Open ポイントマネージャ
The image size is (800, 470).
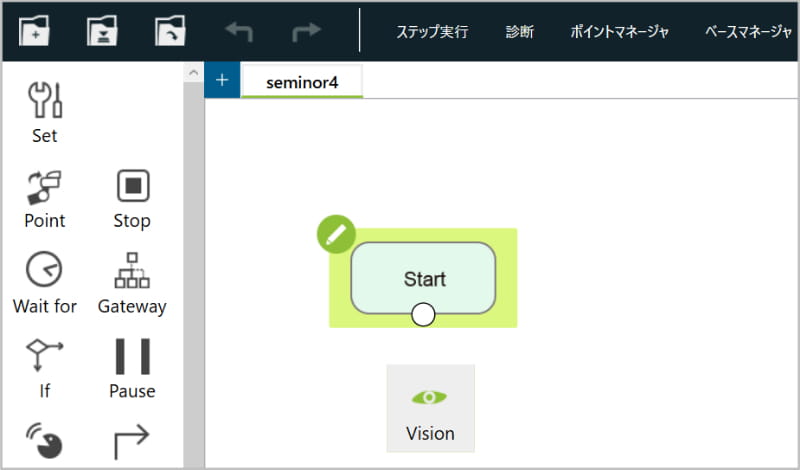pos(619,32)
